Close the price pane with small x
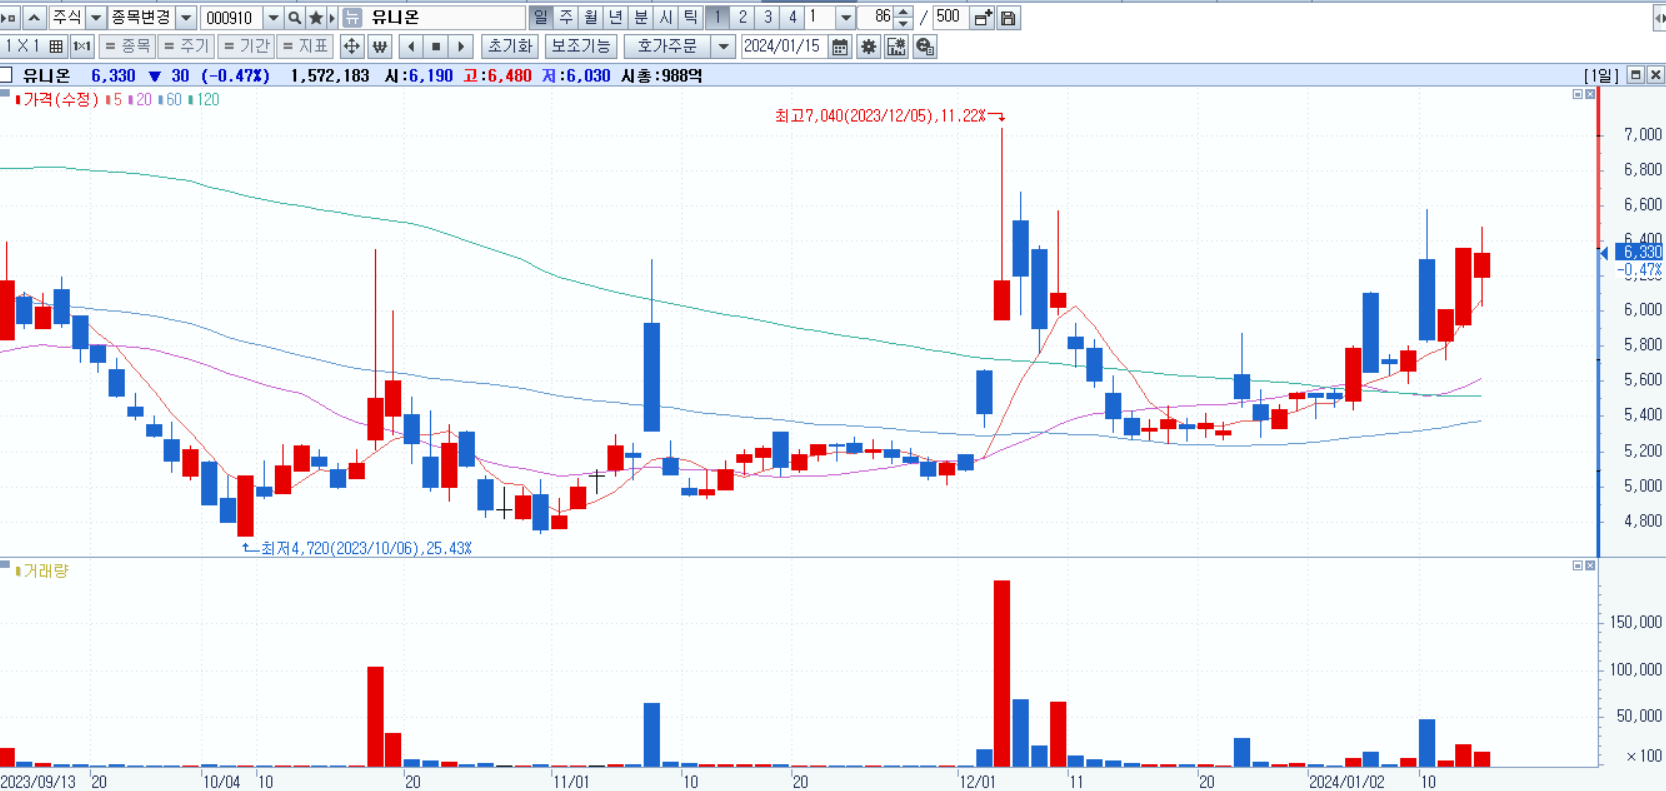 [x=1590, y=94]
